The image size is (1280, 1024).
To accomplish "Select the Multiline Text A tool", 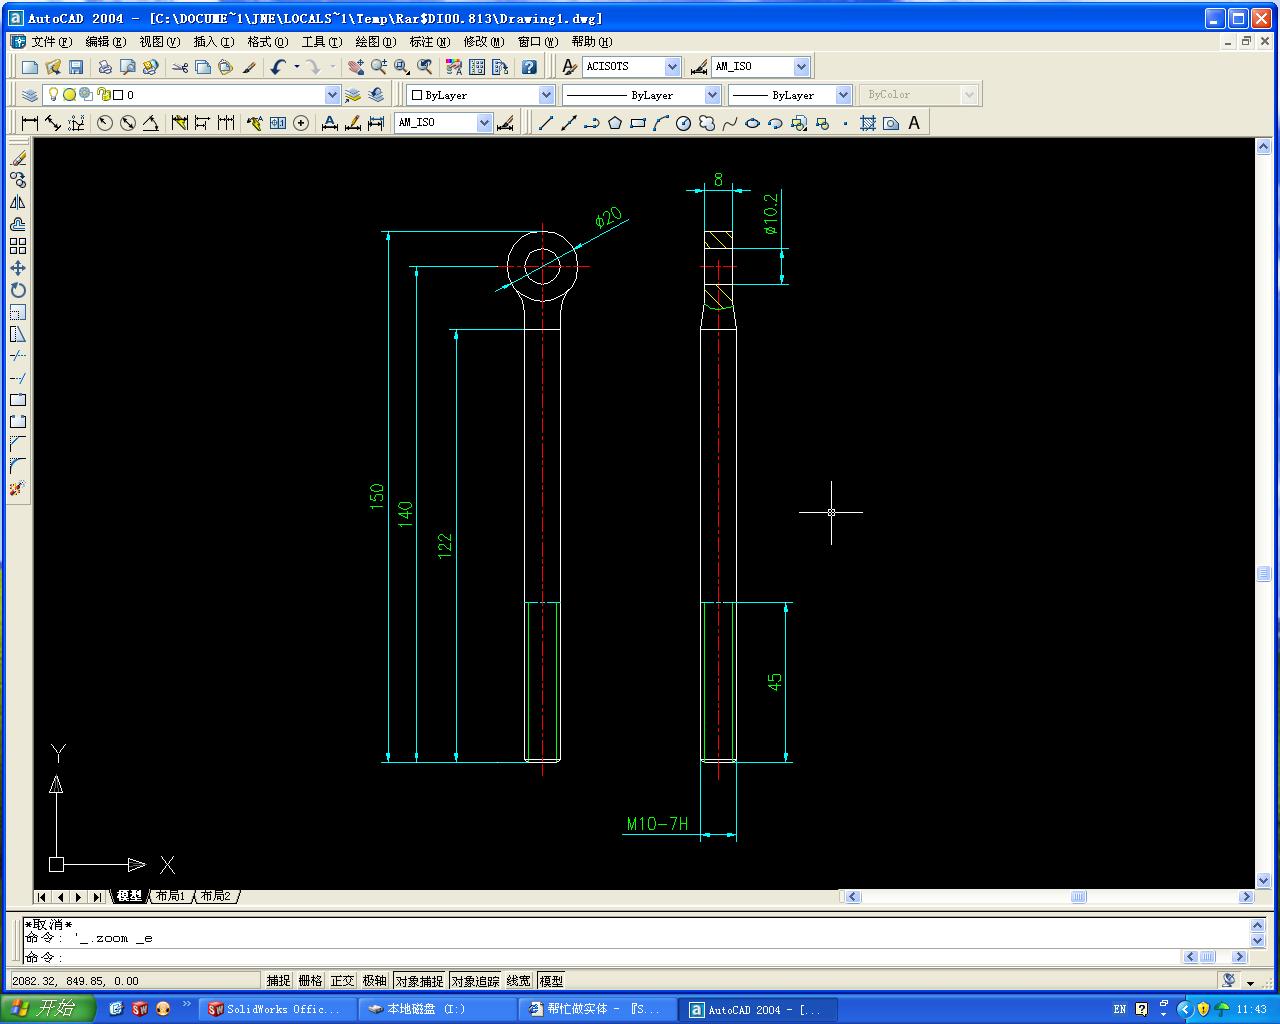I will click(914, 123).
